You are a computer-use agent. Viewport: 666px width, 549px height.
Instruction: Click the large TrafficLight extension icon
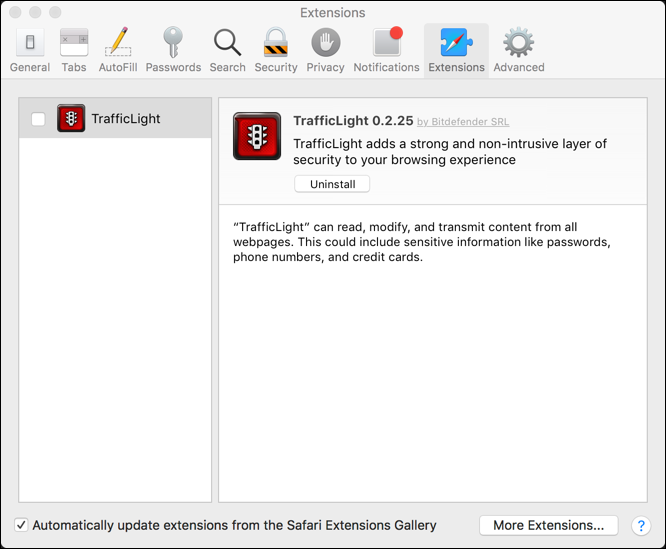click(257, 136)
